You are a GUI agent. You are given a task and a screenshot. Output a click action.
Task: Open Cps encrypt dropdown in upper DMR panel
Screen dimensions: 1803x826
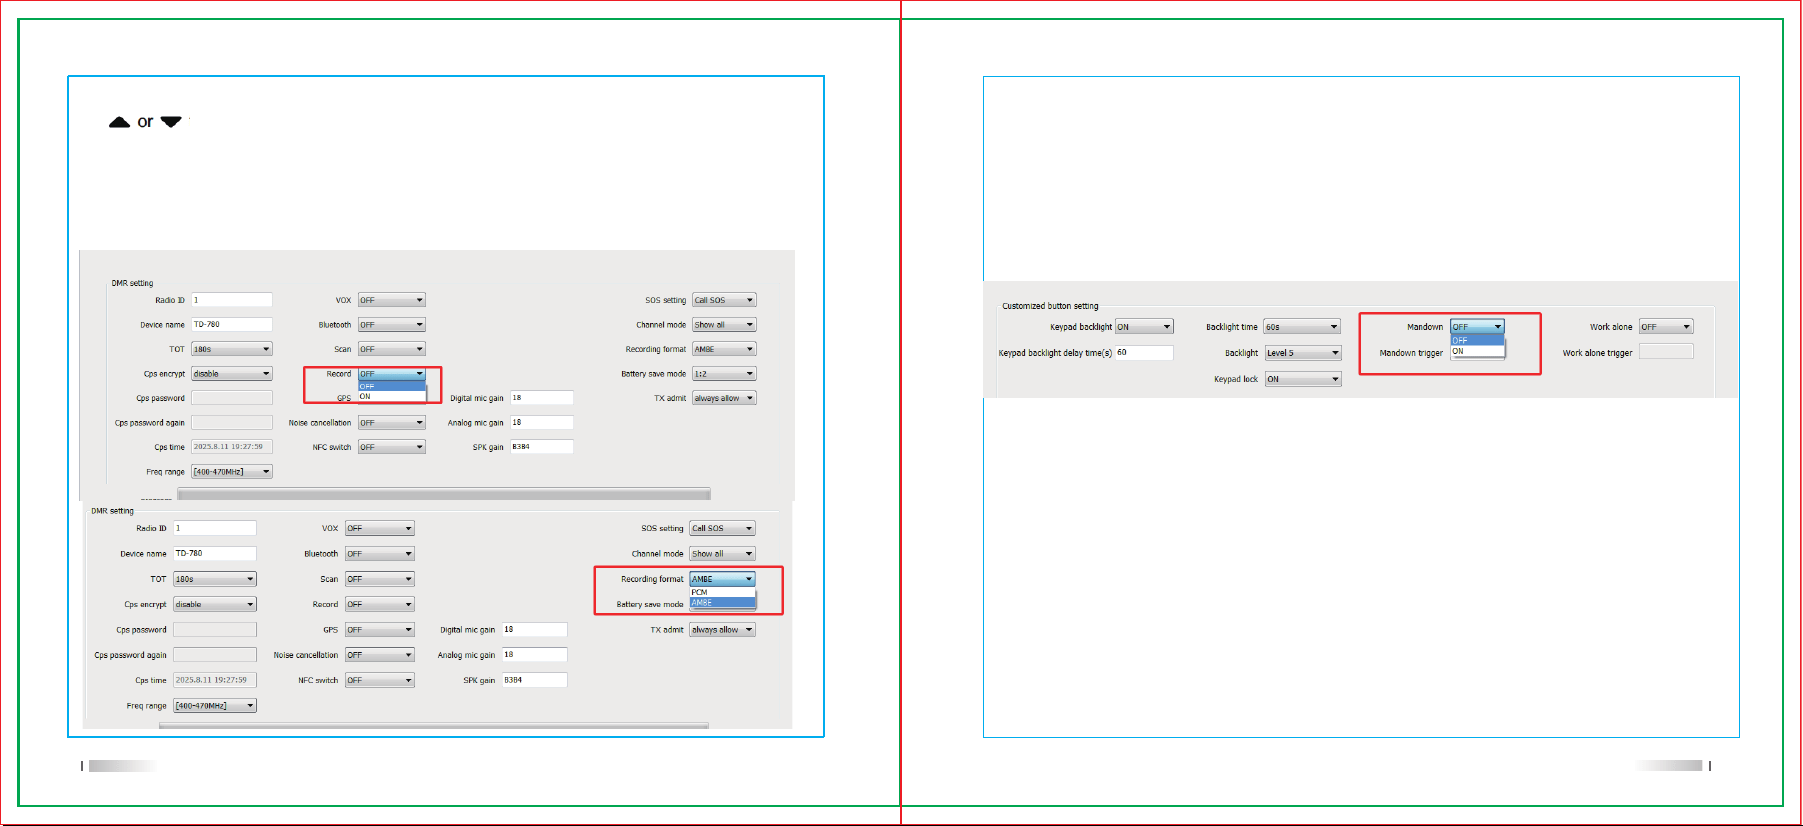[232, 373]
